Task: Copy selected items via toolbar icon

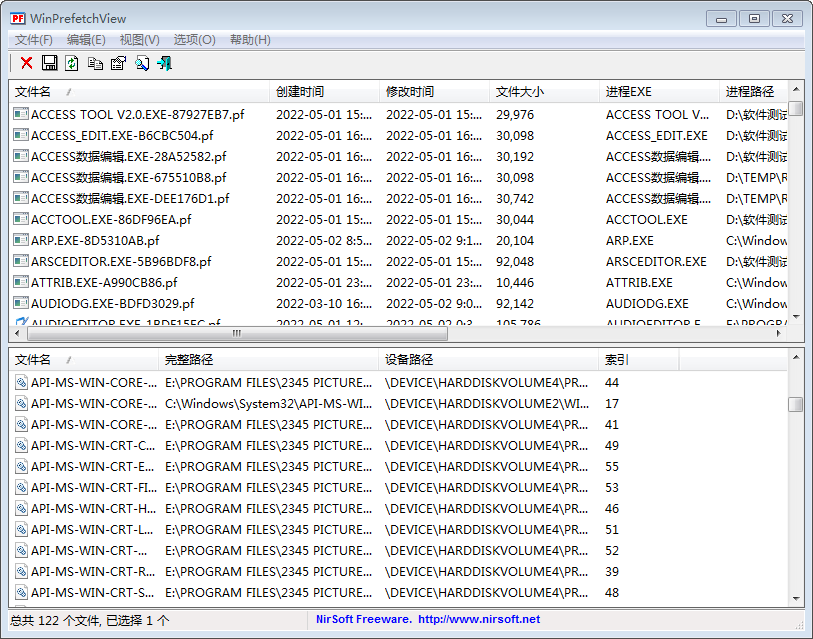Action: [95, 63]
